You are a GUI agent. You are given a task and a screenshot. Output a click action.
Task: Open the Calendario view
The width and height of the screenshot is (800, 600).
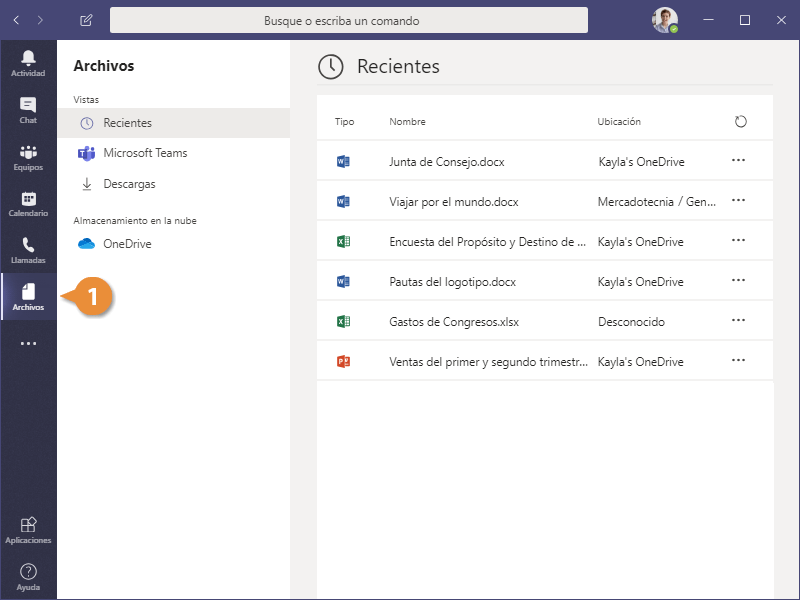tap(28, 203)
